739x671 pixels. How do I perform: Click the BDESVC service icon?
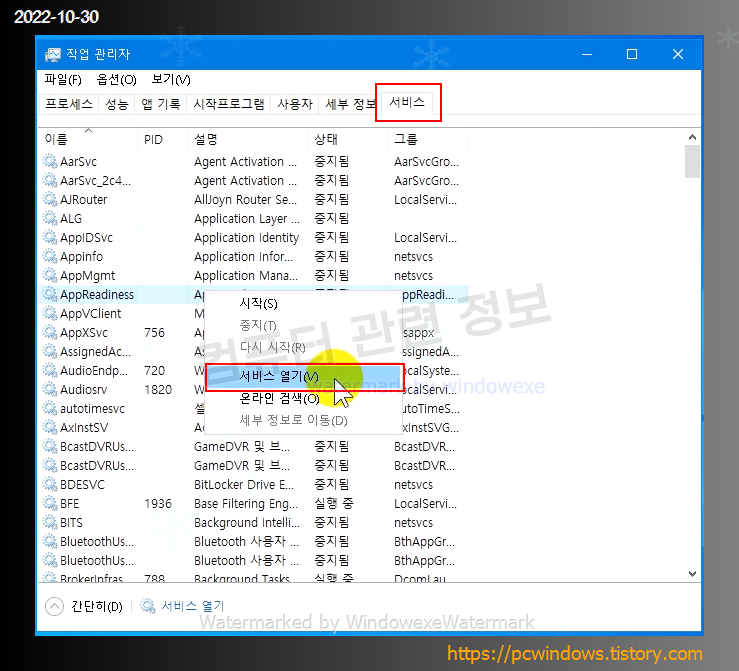[50, 484]
